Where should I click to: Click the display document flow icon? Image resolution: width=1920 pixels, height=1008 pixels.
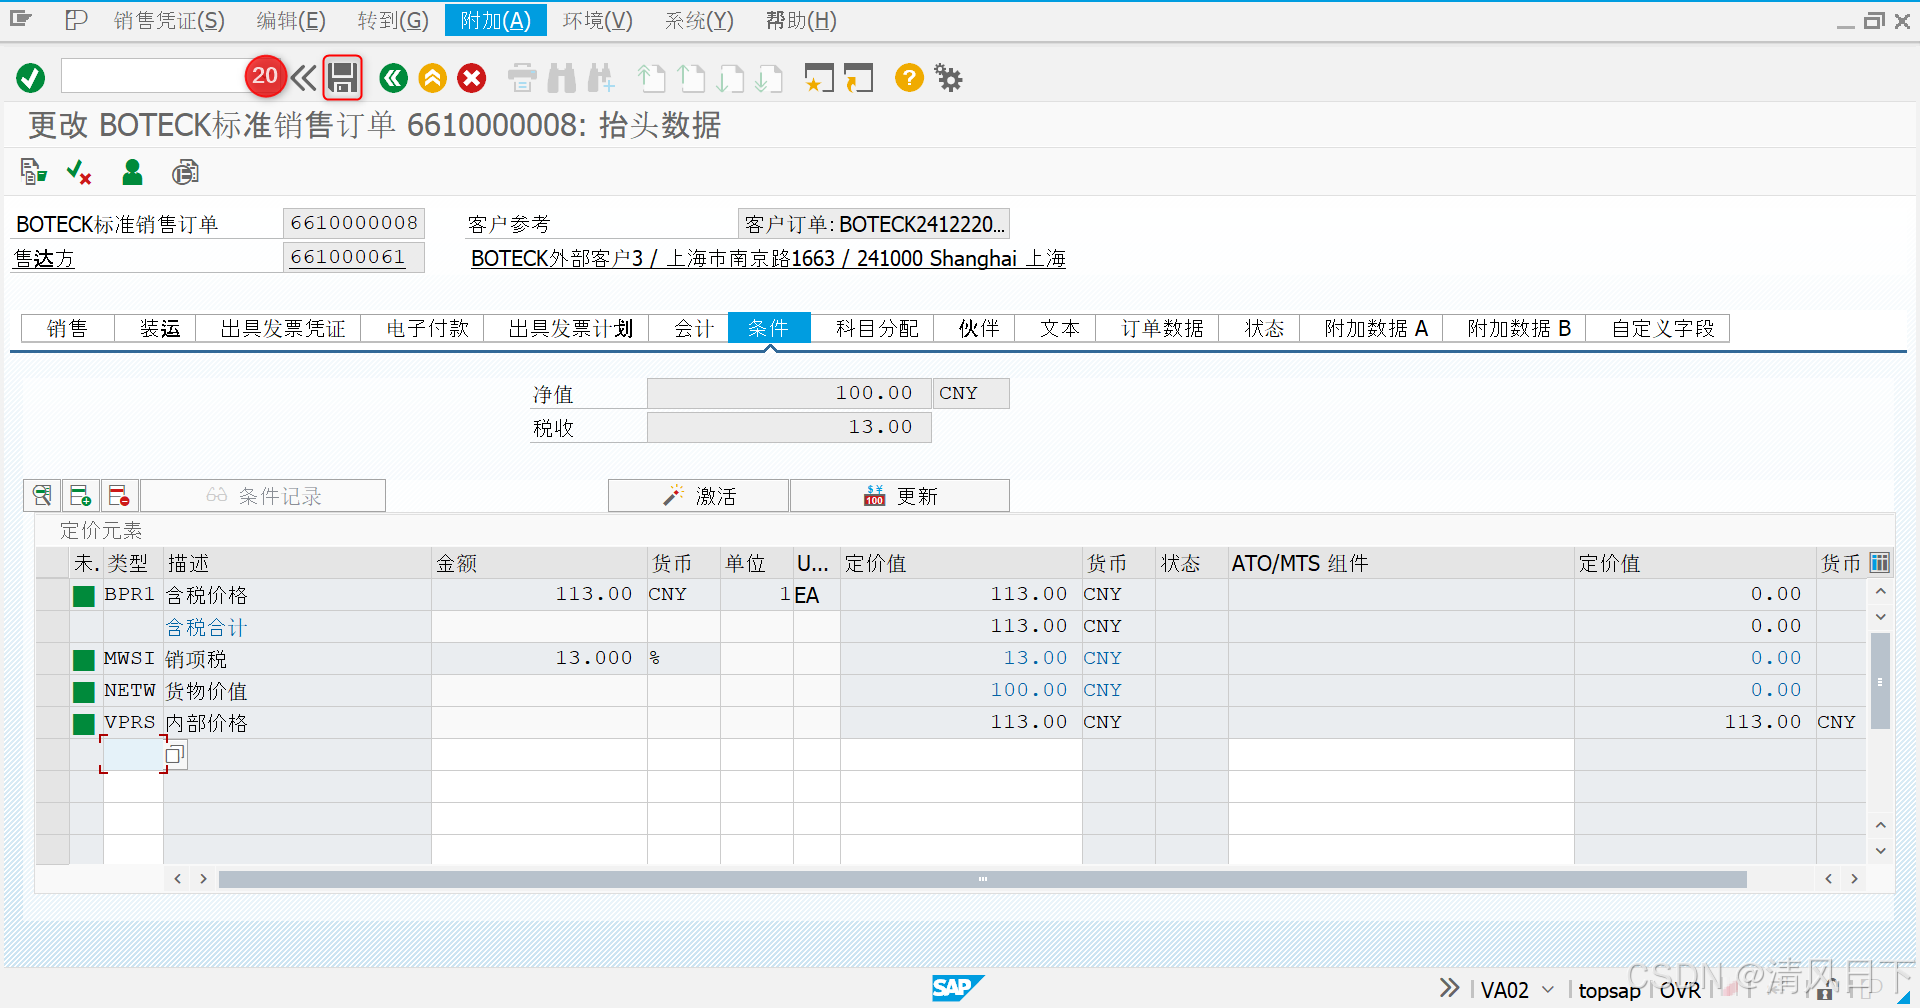33,172
